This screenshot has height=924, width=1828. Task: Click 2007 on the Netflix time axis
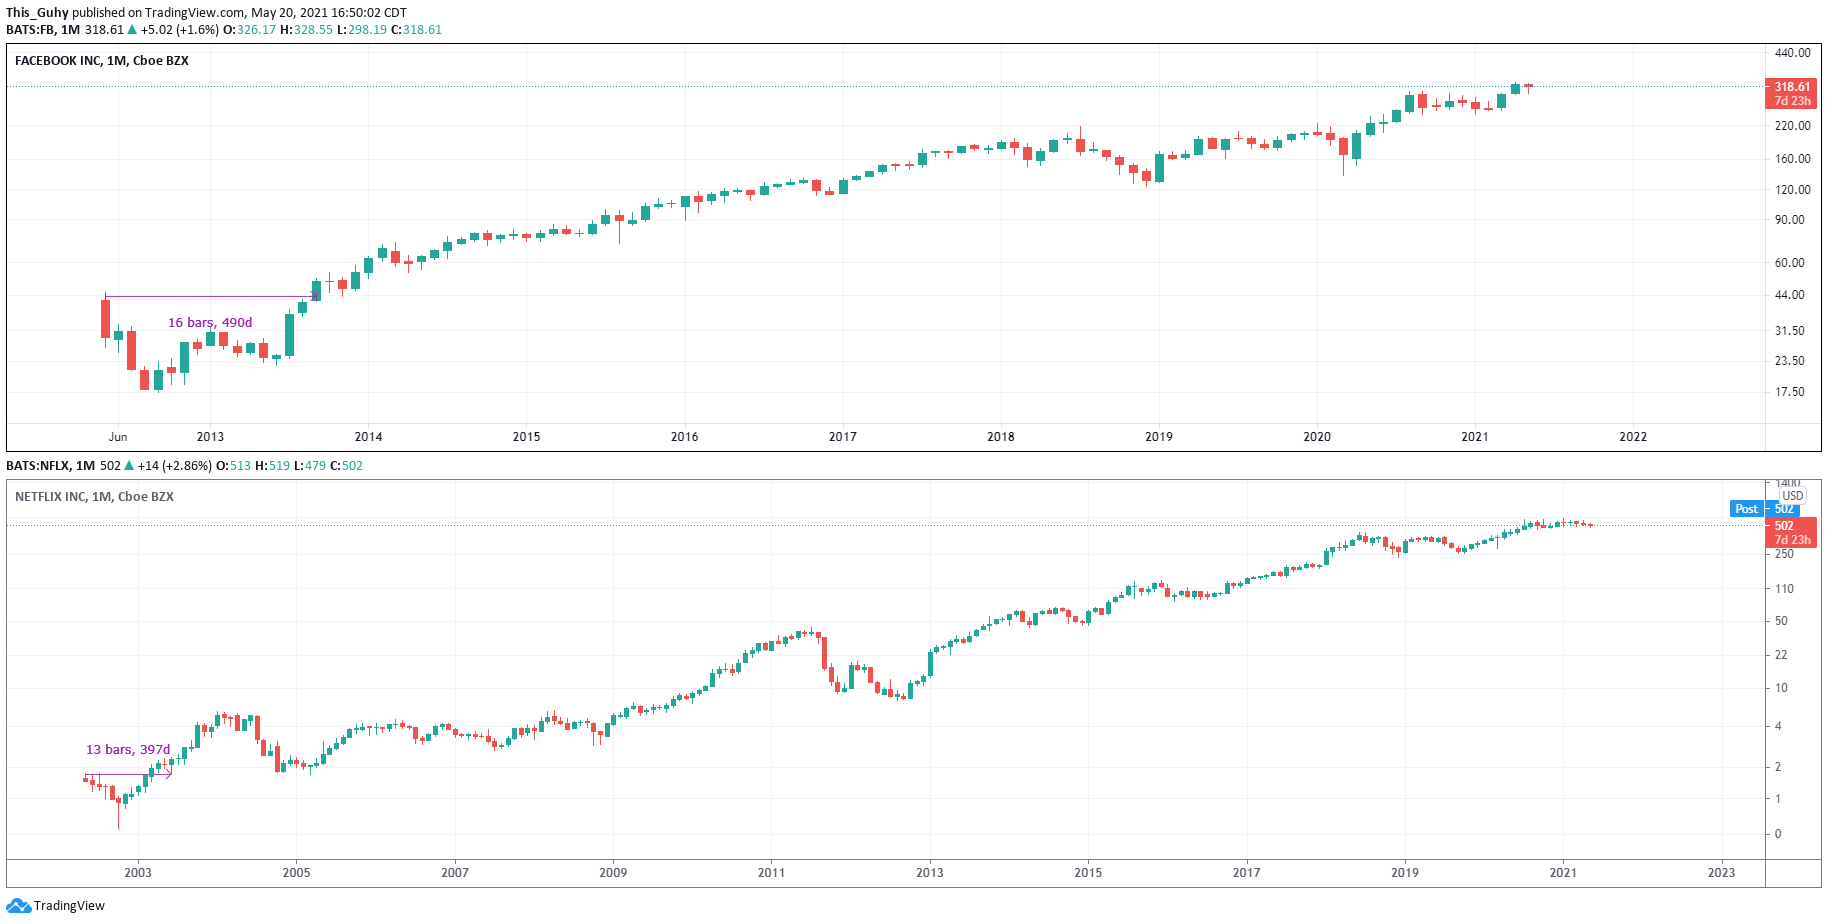click(x=455, y=873)
